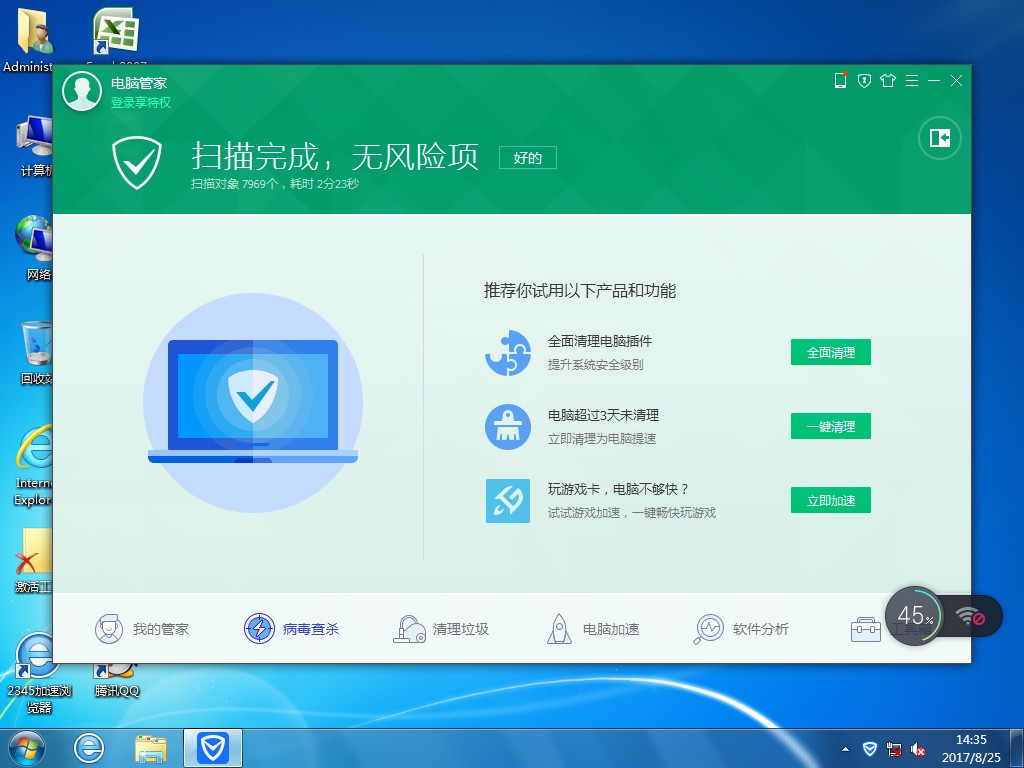The image size is (1024, 768).
Task: Click the broom cleanup icon
Action: [x=507, y=426]
